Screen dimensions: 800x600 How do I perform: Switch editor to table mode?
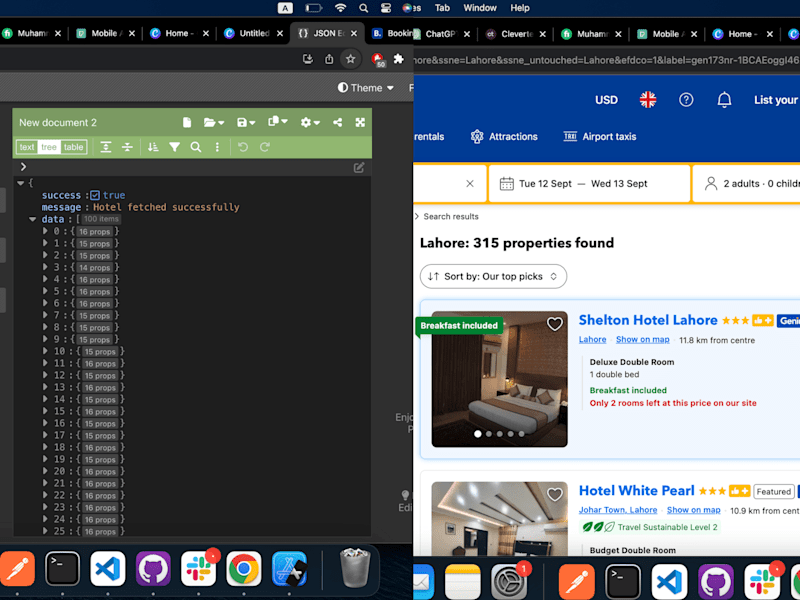[73, 147]
